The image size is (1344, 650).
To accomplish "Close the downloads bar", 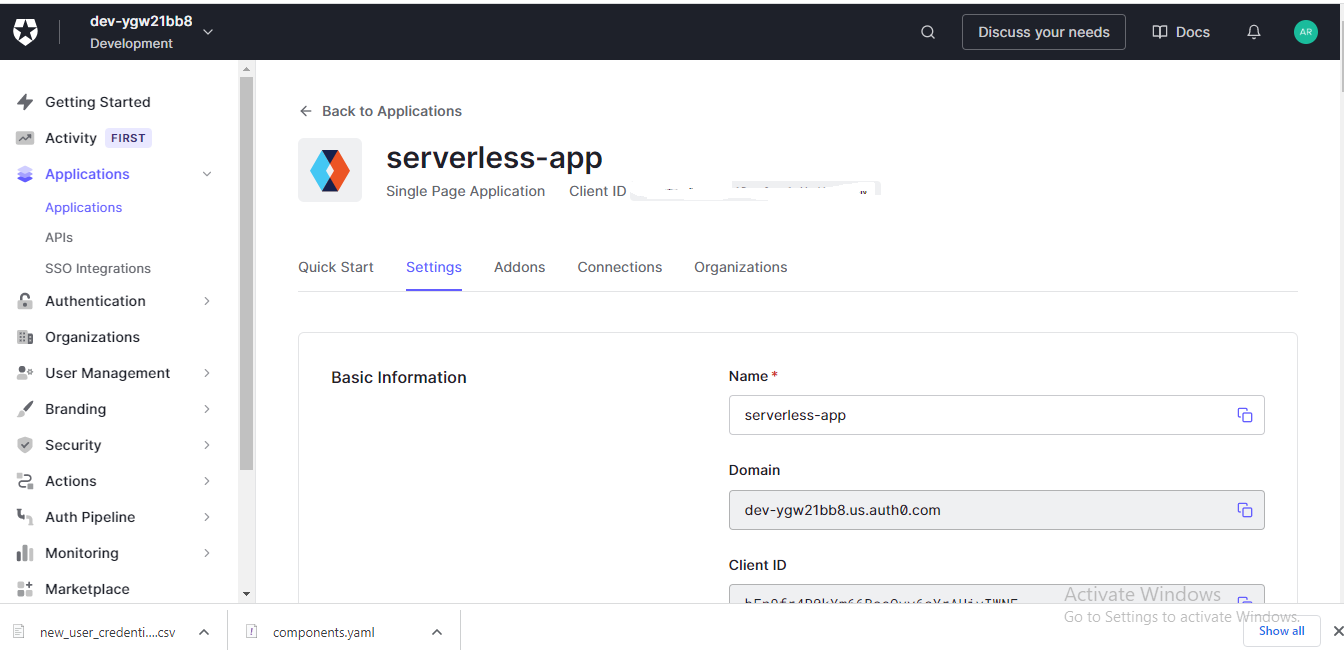I will [x=1338, y=631].
